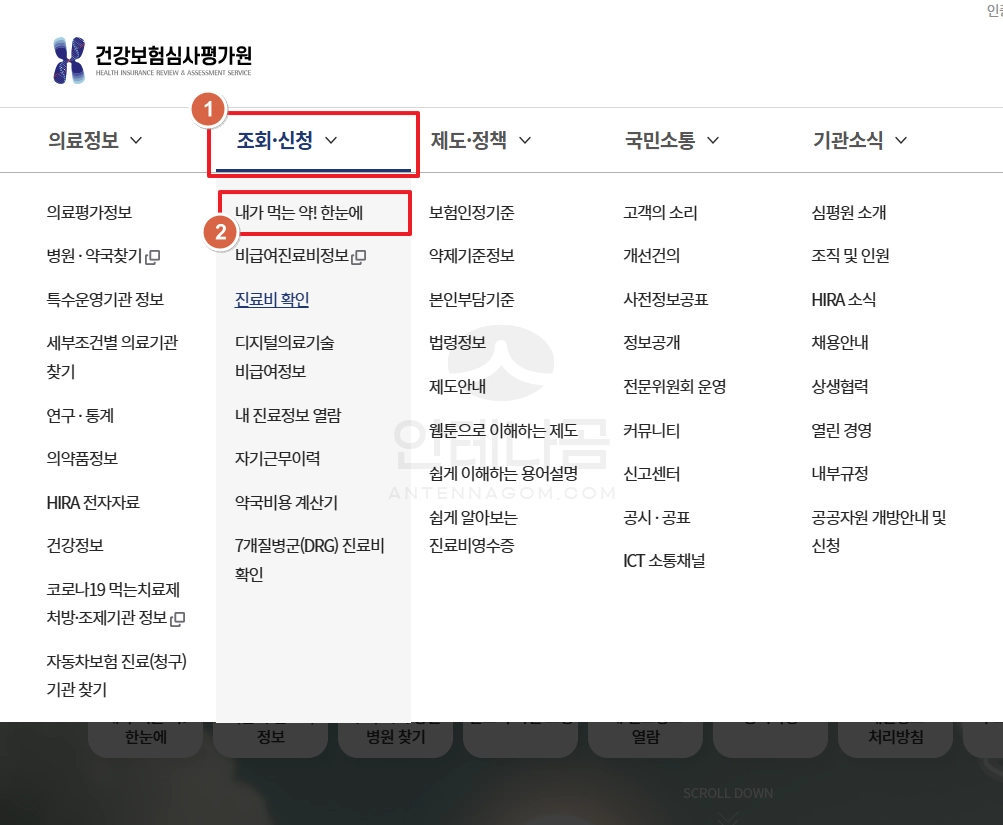The image size is (1003, 825).
Task: Collapse the 의료정보 chevron arrow
Action: pos(136,140)
